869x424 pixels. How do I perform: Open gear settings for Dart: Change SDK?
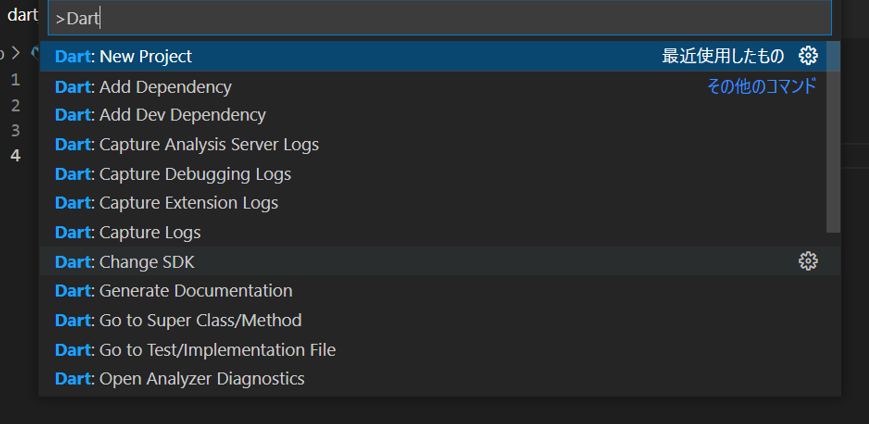(x=807, y=261)
